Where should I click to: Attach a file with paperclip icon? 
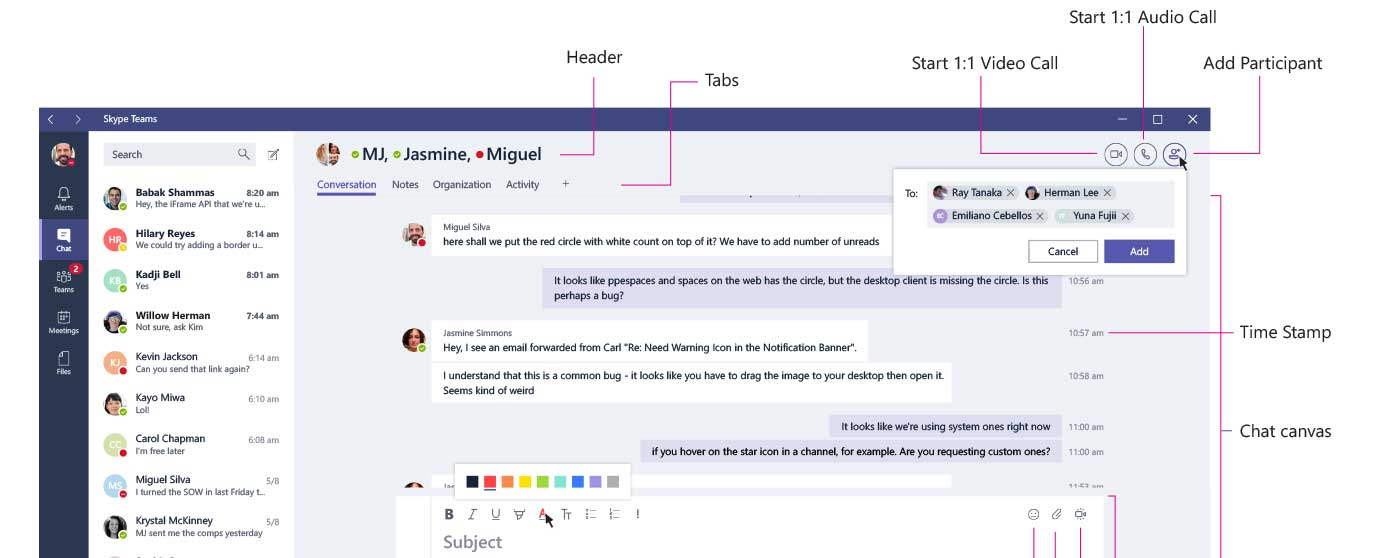point(1056,514)
